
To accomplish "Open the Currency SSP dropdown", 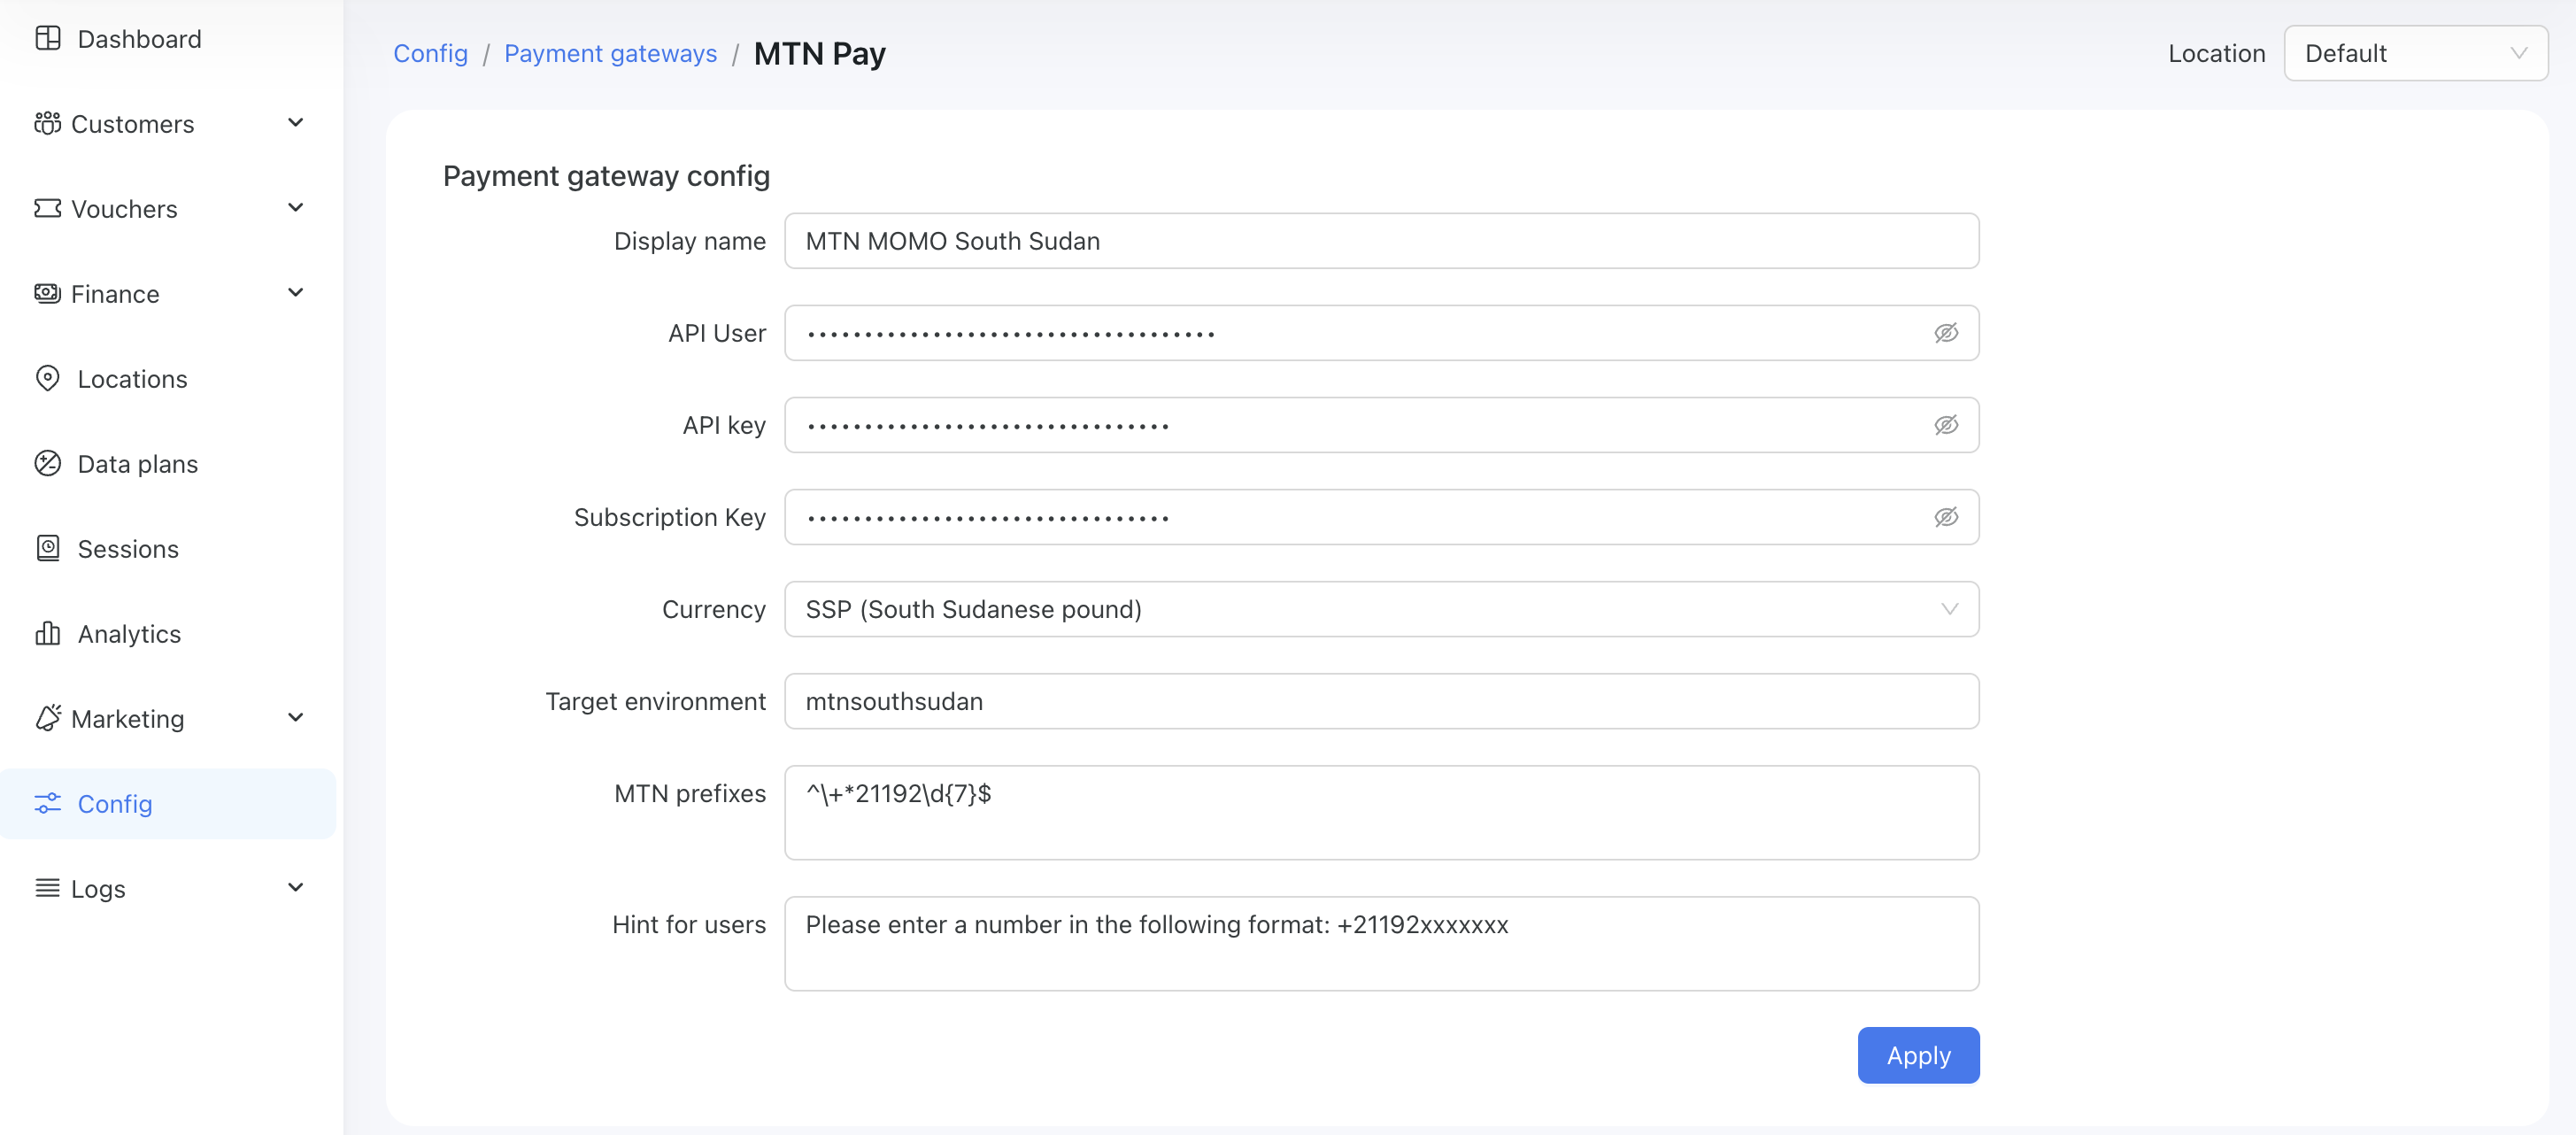I will coord(1381,609).
